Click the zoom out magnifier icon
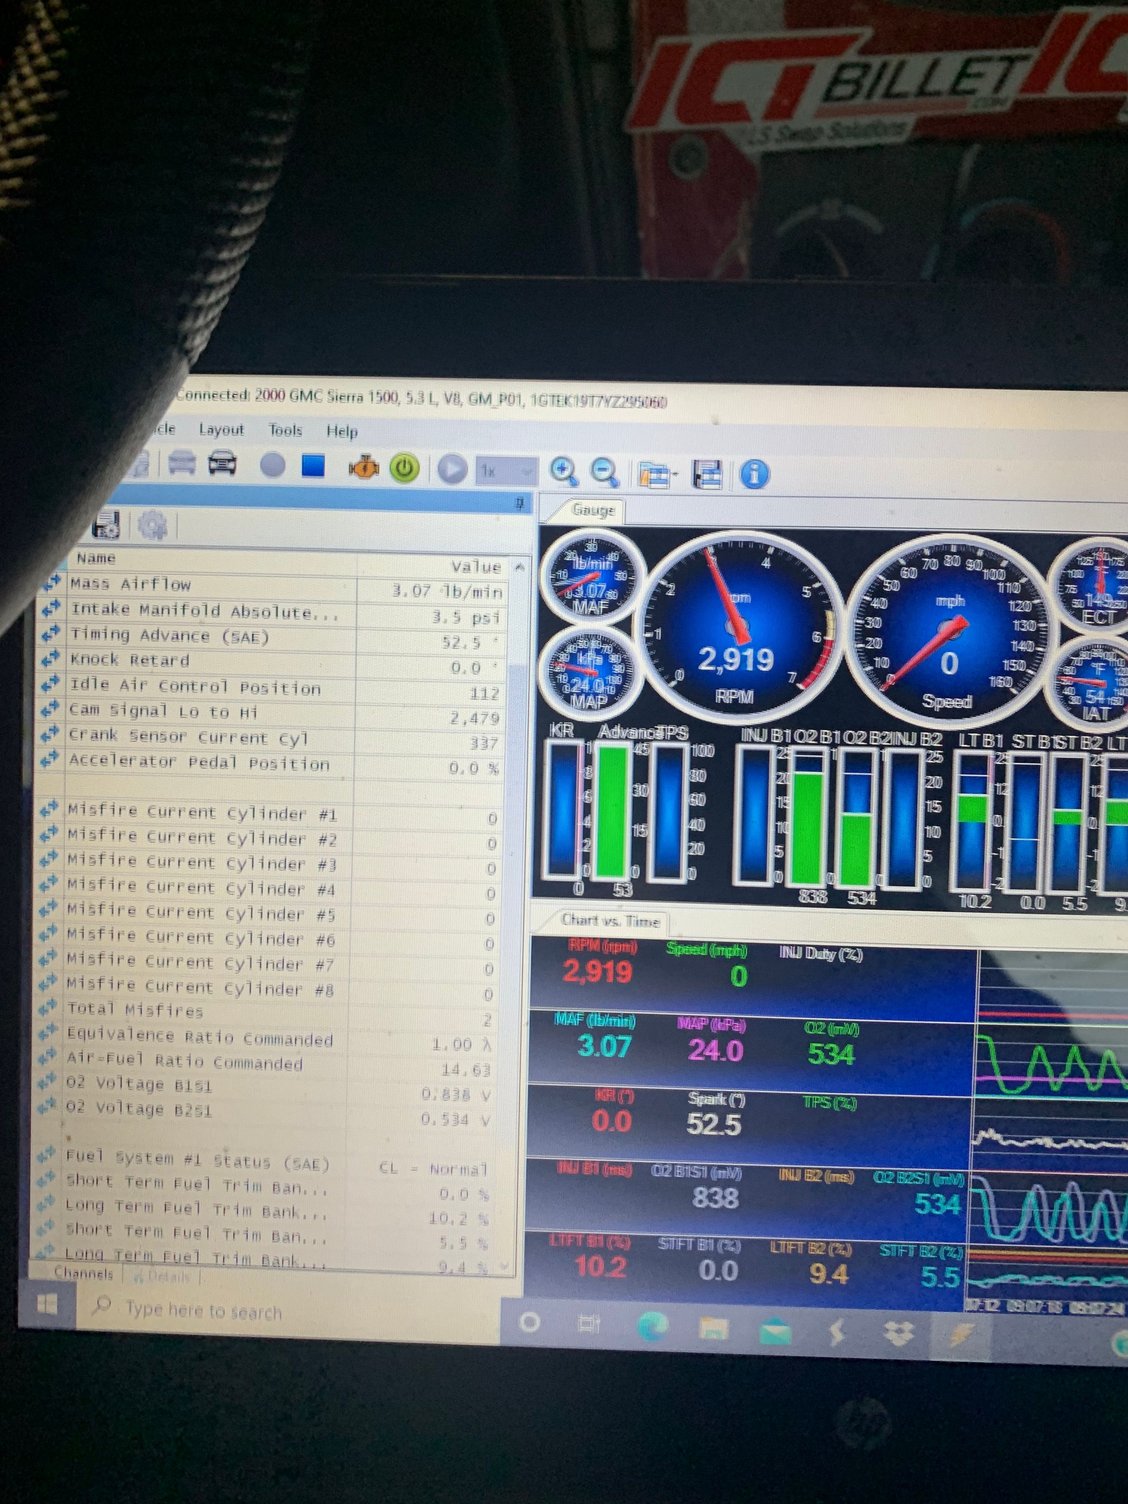1128x1504 pixels. click(605, 472)
